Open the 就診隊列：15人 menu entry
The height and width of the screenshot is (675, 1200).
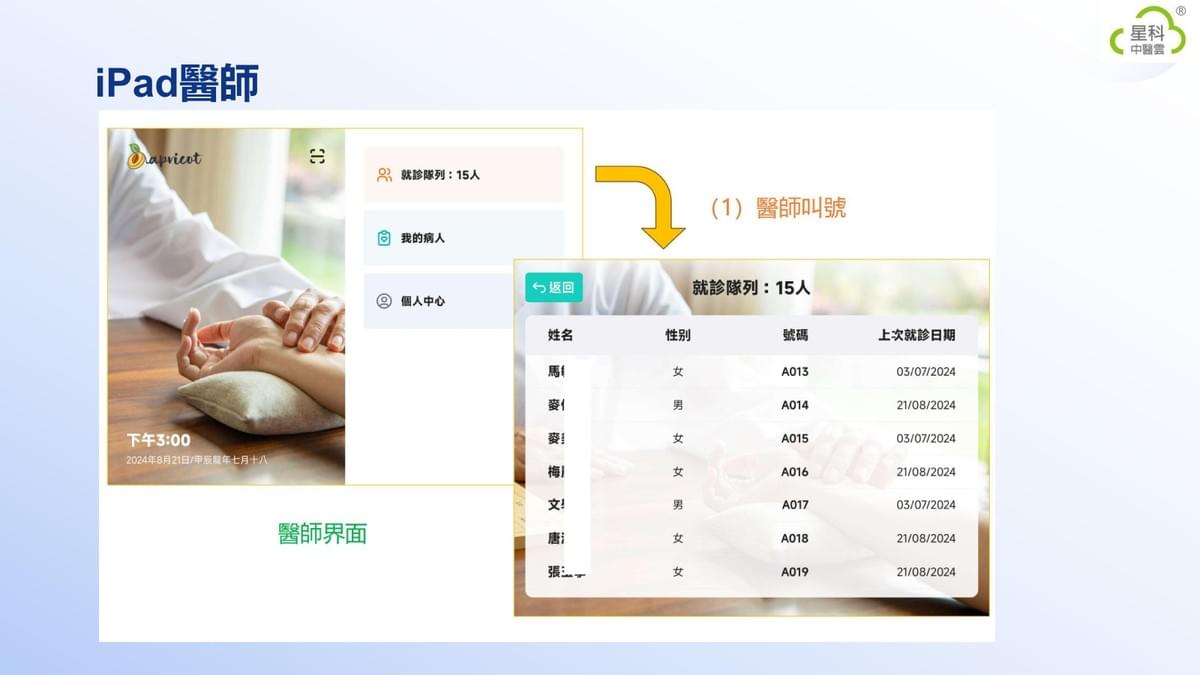(464, 175)
